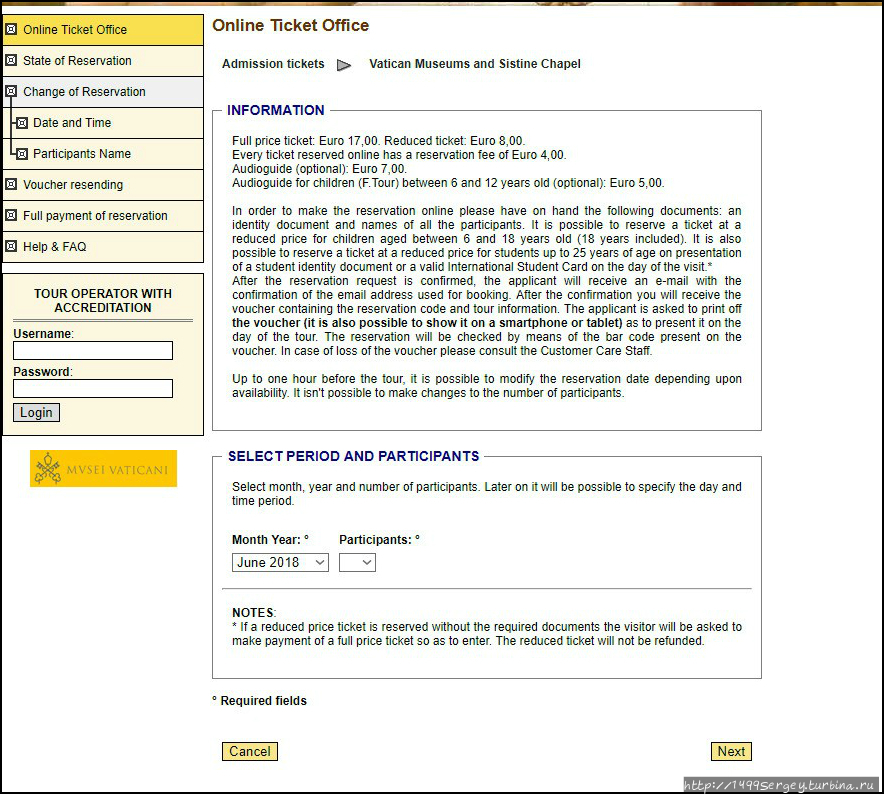Click the square icon beside Change of Reservation
884x794 pixels.
(11, 91)
